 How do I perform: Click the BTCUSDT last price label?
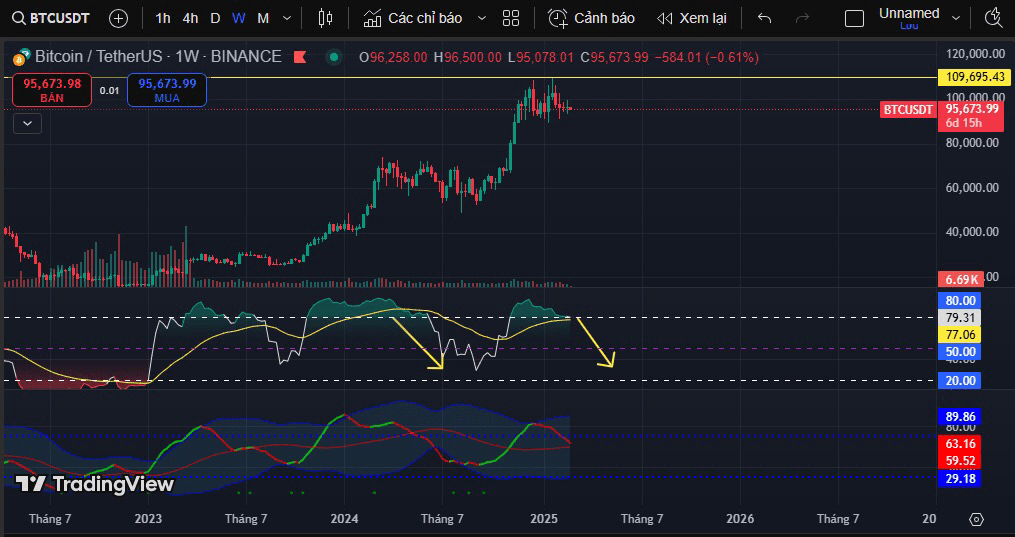(908, 109)
